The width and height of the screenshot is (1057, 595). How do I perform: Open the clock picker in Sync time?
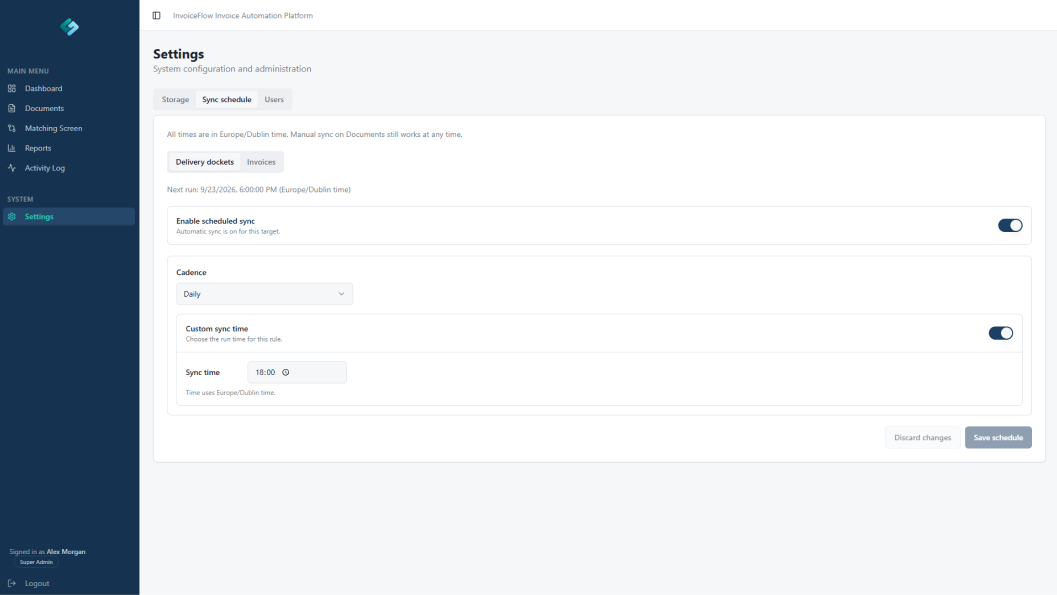286,372
